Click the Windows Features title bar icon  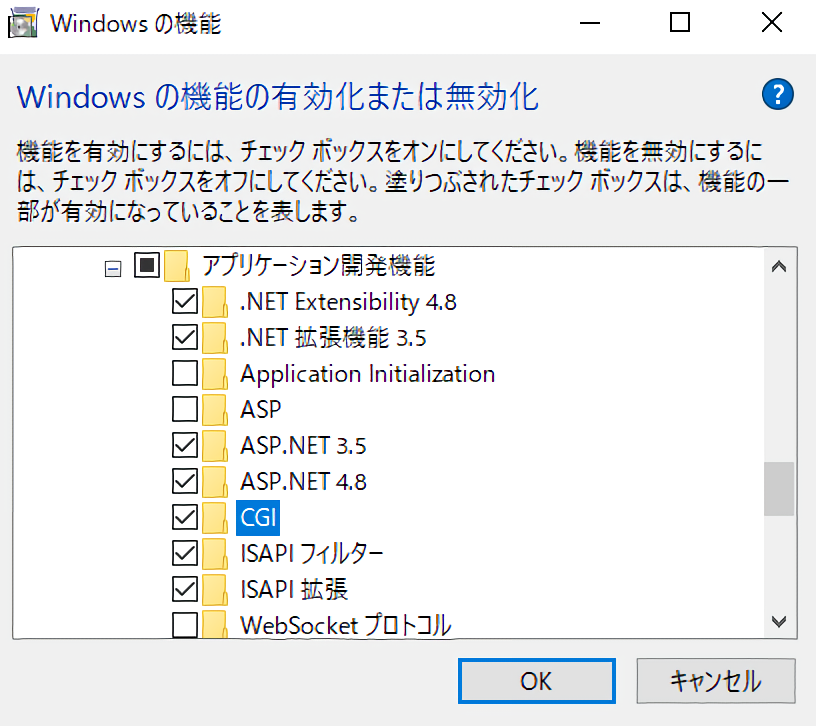(x=24, y=23)
